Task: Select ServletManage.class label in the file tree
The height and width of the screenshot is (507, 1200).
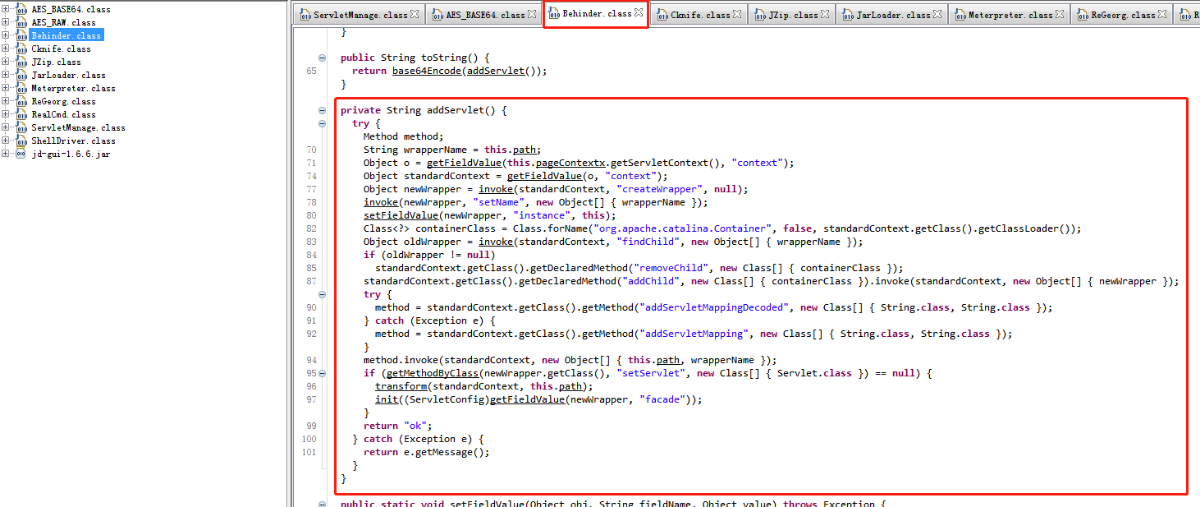Action: [78, 128]
